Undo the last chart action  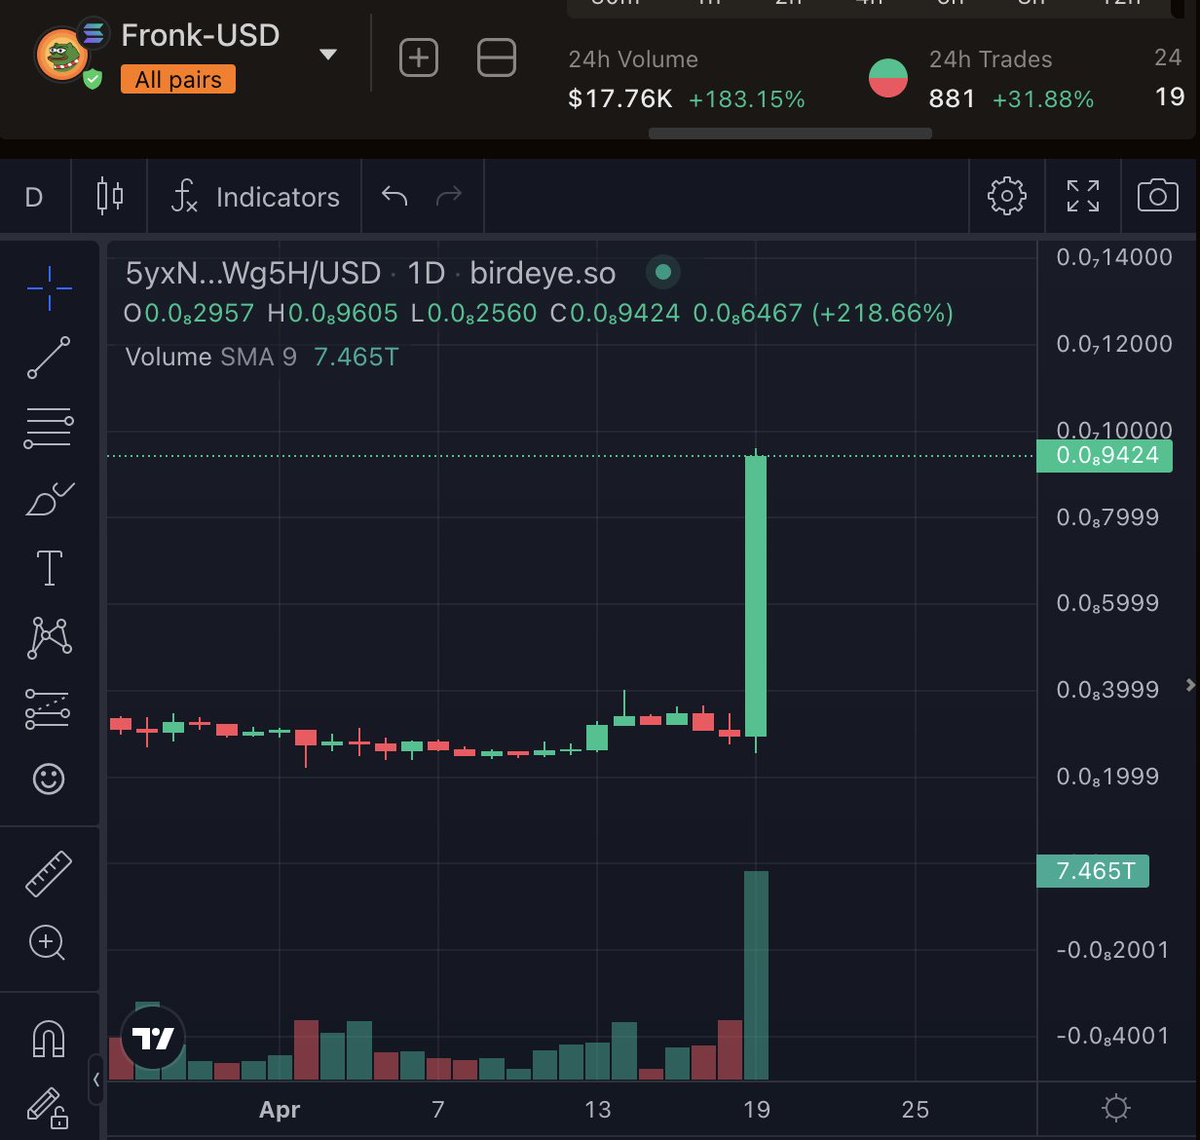395,196
